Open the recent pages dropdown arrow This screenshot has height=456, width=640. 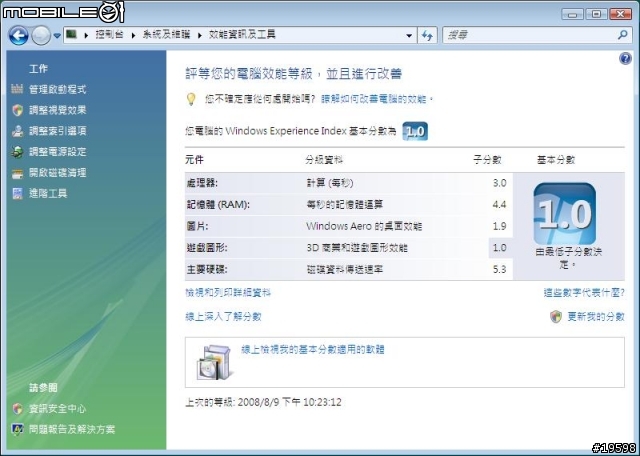tap(57, 36)
